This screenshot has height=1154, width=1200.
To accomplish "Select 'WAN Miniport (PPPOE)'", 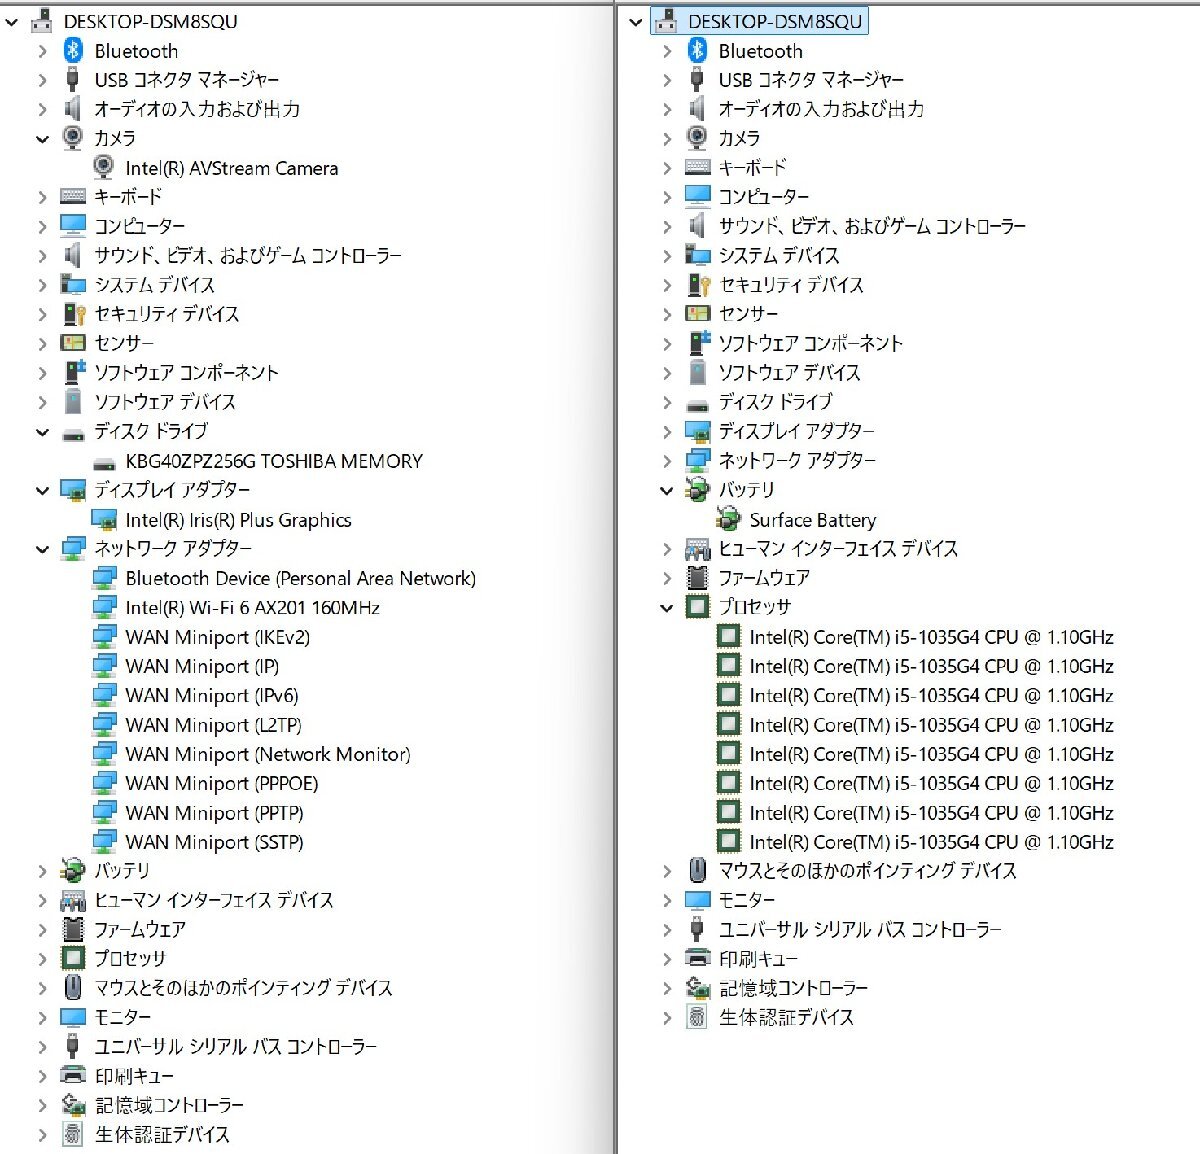I will (221, 783).
